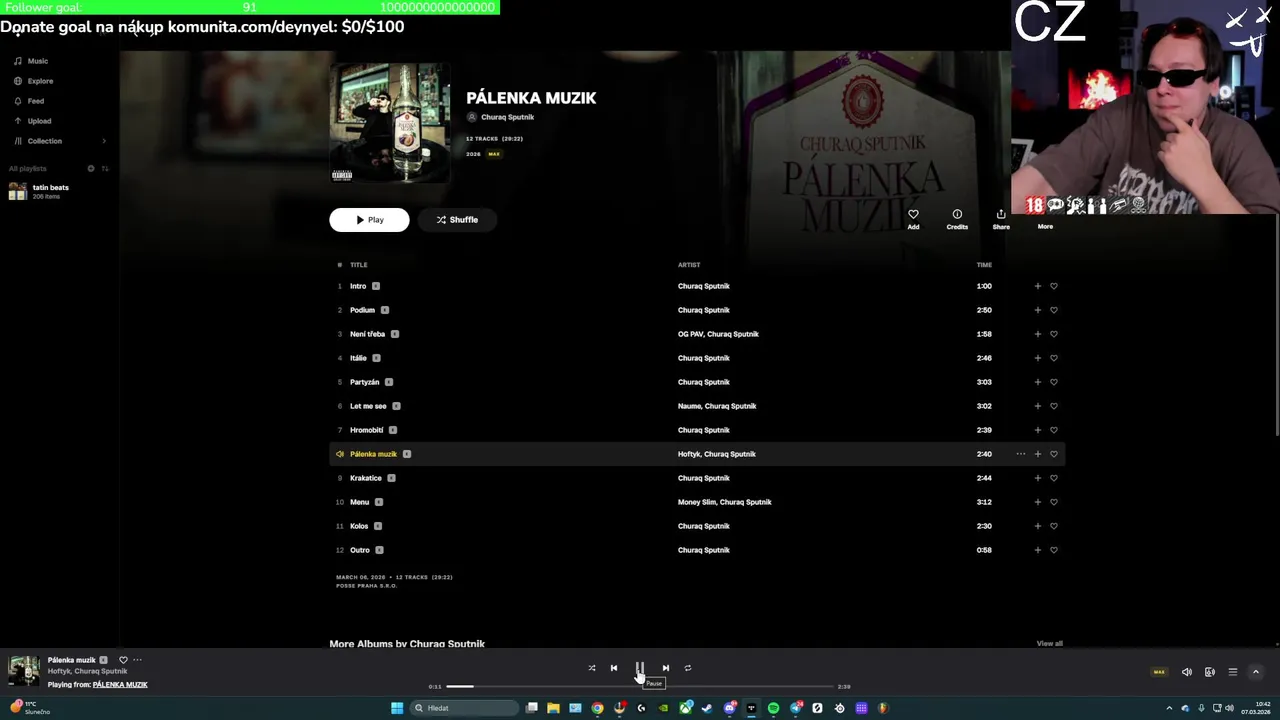Click the Pálenka Muzik album cover

click(x=390, y=123)
